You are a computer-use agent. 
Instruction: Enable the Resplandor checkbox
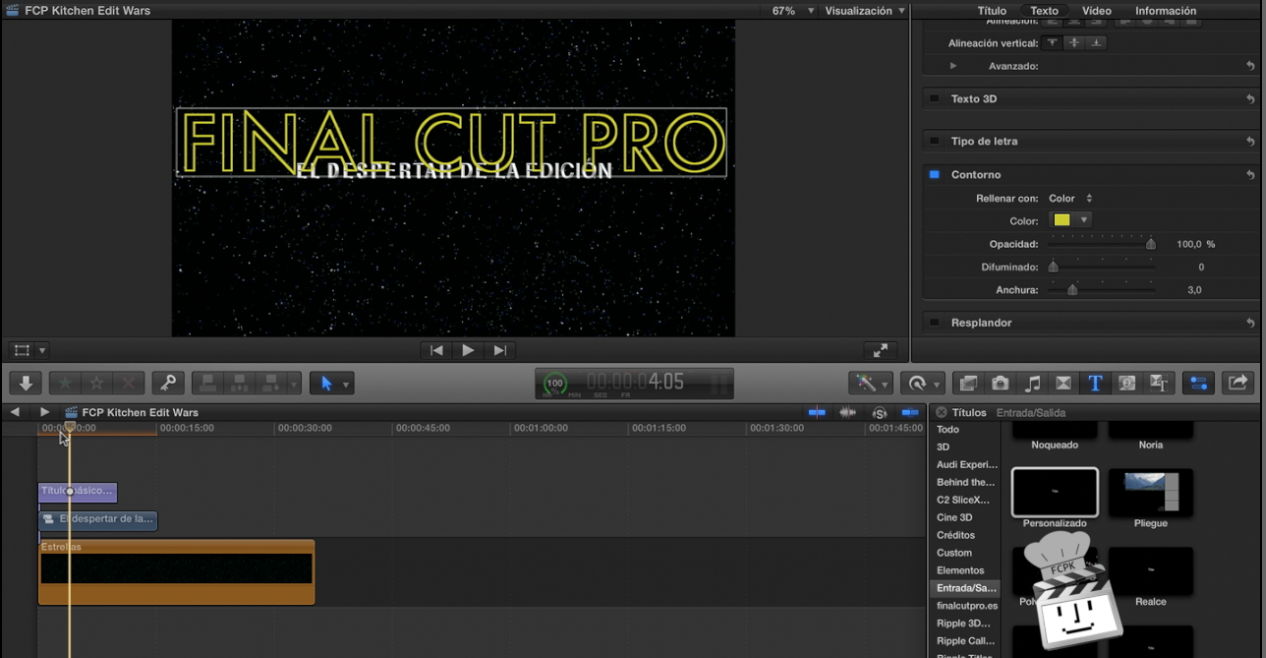click(x=934, y=322)
